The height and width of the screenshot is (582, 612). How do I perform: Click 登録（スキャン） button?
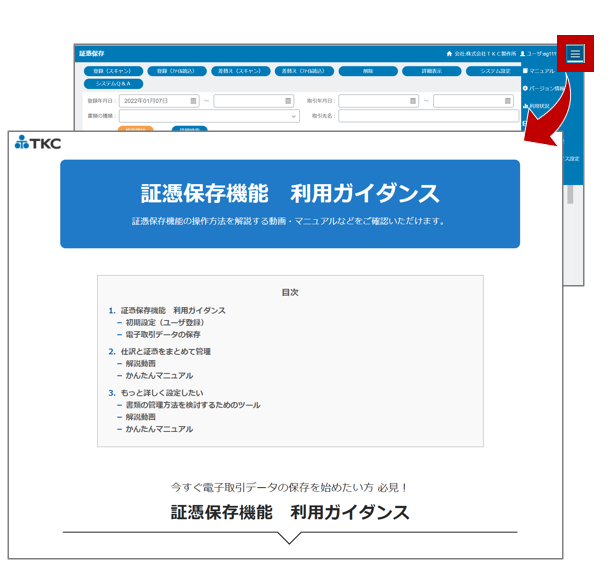[113, 71]
